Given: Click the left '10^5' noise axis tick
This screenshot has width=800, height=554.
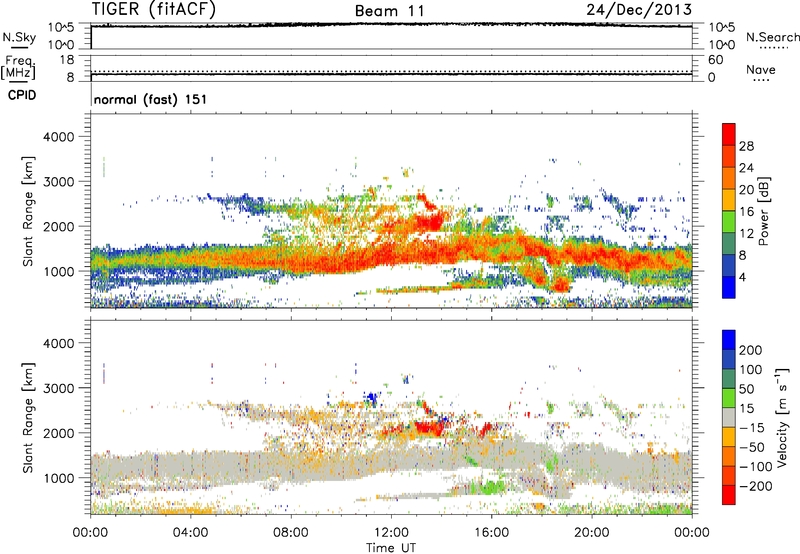Looking at the screenshot, I should tap(61, 27).
